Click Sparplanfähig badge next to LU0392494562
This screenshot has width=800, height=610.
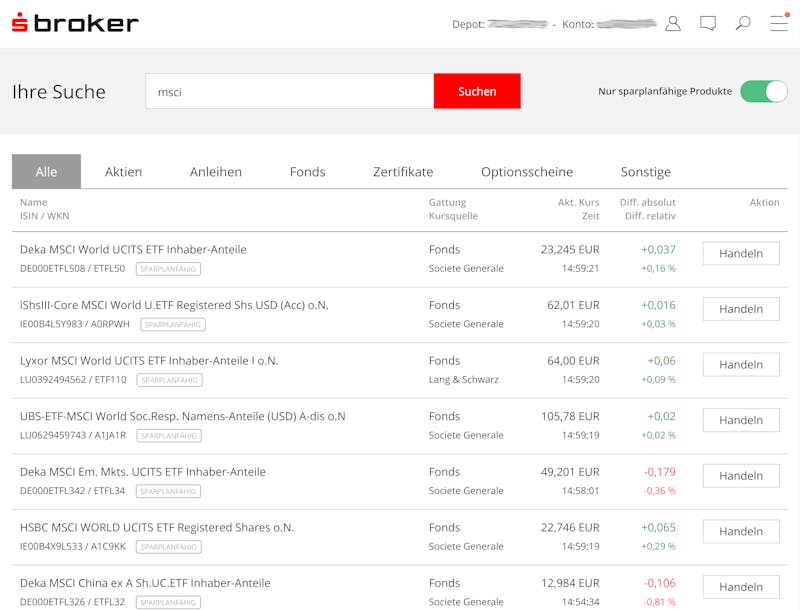click(169, 380)
